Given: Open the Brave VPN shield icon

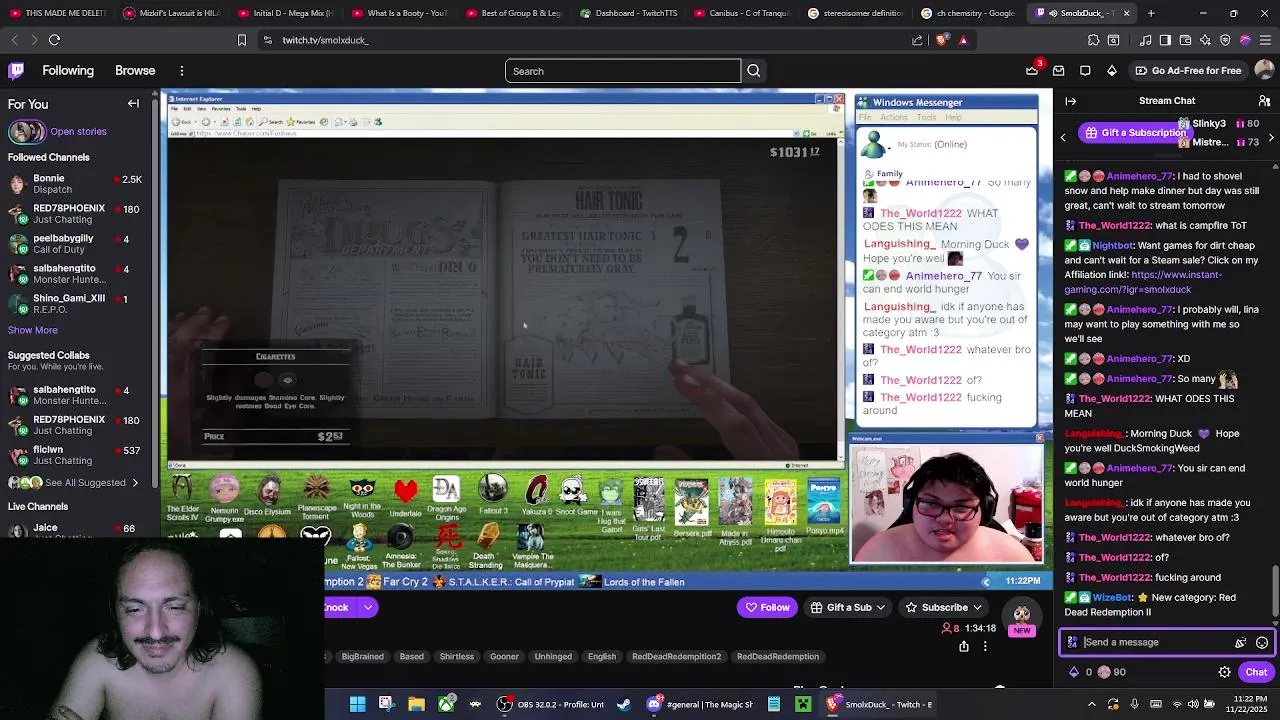Looking at the screenshot, I should tap(1225, 40).
